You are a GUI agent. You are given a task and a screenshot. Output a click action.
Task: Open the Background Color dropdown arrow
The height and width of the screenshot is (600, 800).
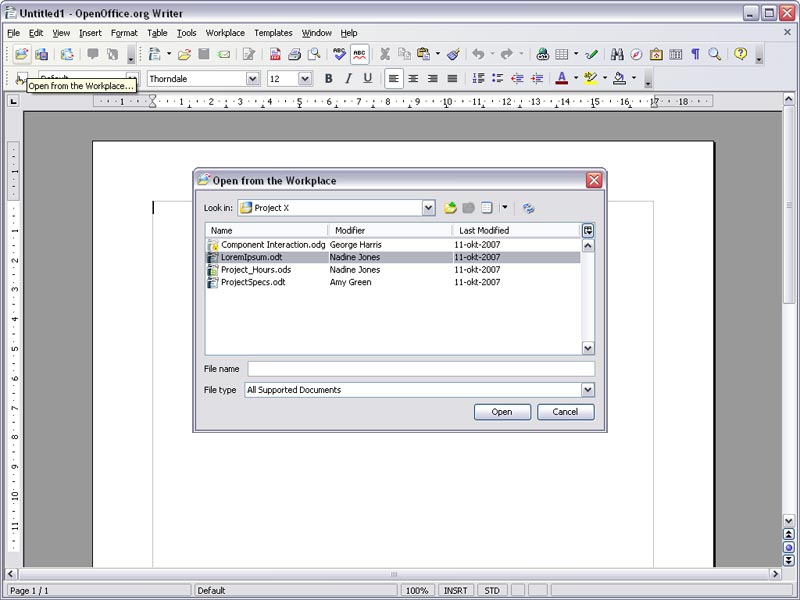click(634, 79)
